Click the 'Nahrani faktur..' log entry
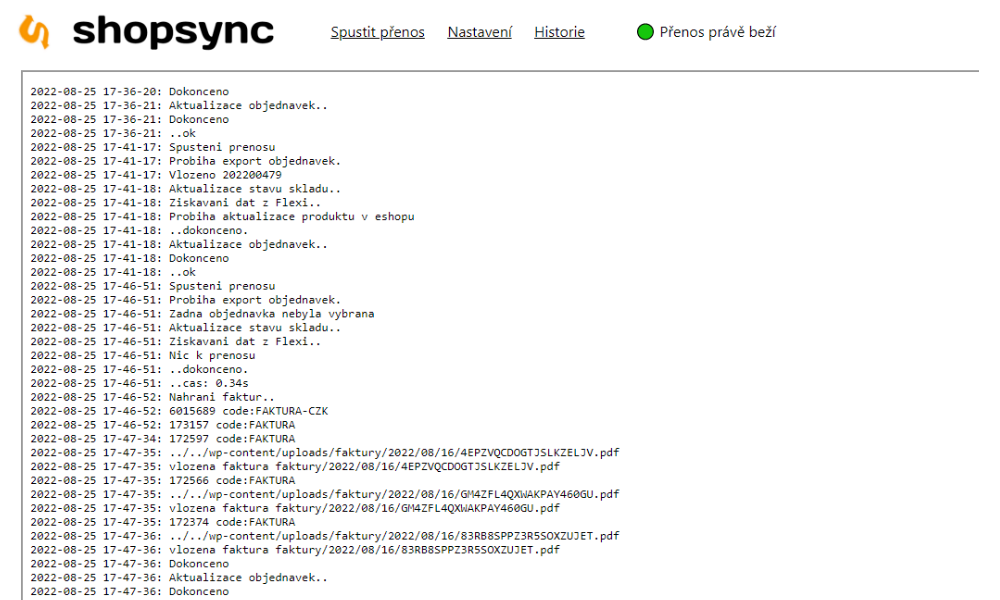This screenshot has height=600, width=1000. [x=222, y=397]
